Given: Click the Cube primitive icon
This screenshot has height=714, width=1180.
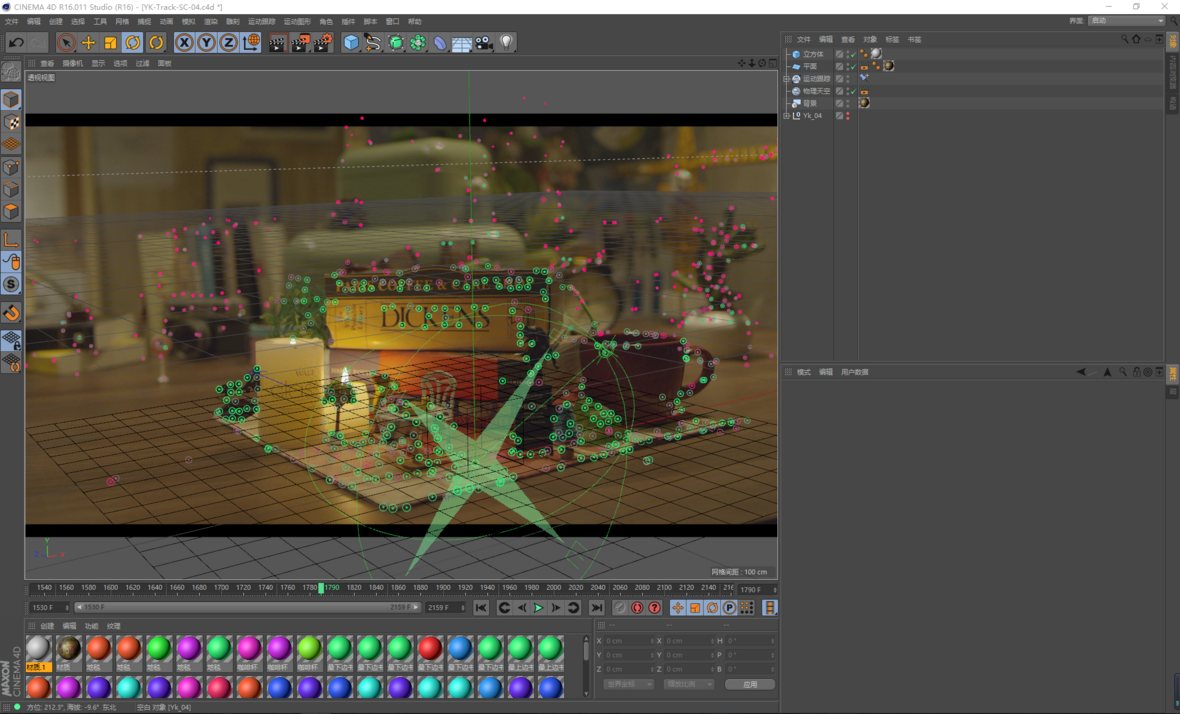Looking at the screenshot, I should pos(351,42).
